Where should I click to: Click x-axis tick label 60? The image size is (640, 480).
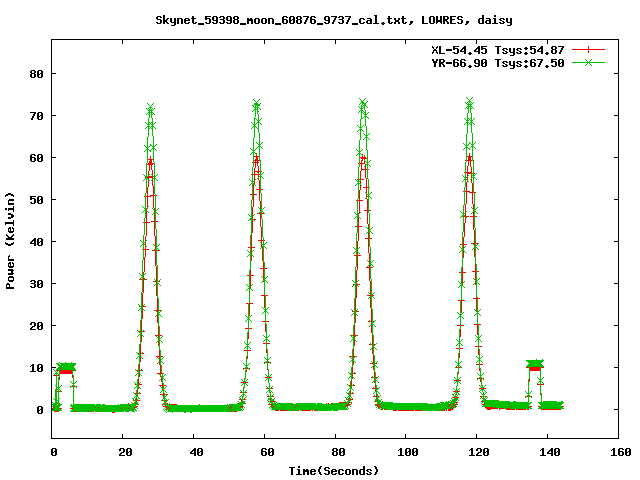click(267, 452)
